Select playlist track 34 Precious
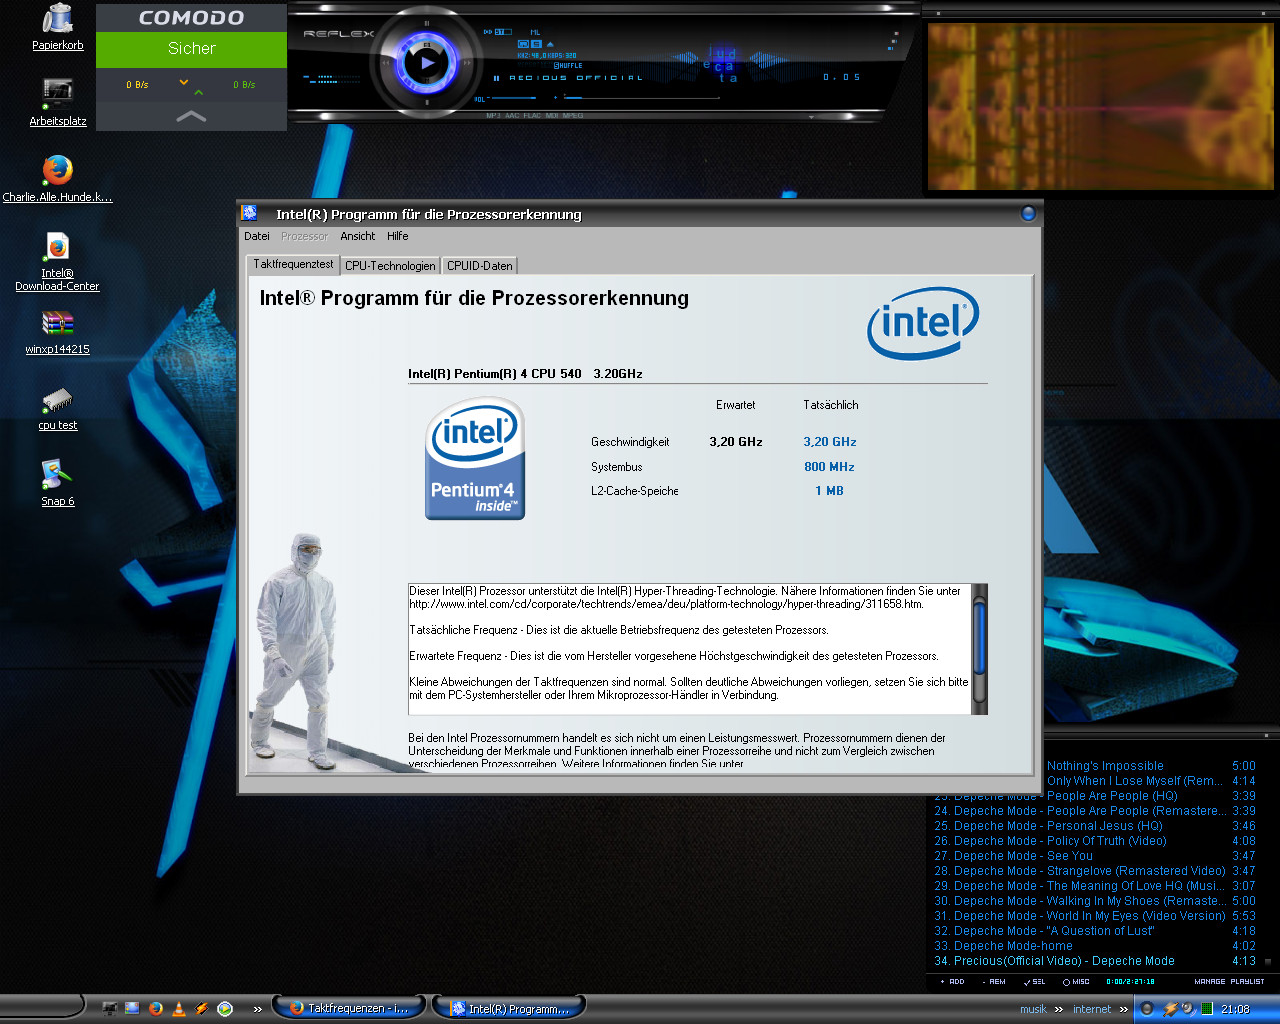 (1094, 961)
